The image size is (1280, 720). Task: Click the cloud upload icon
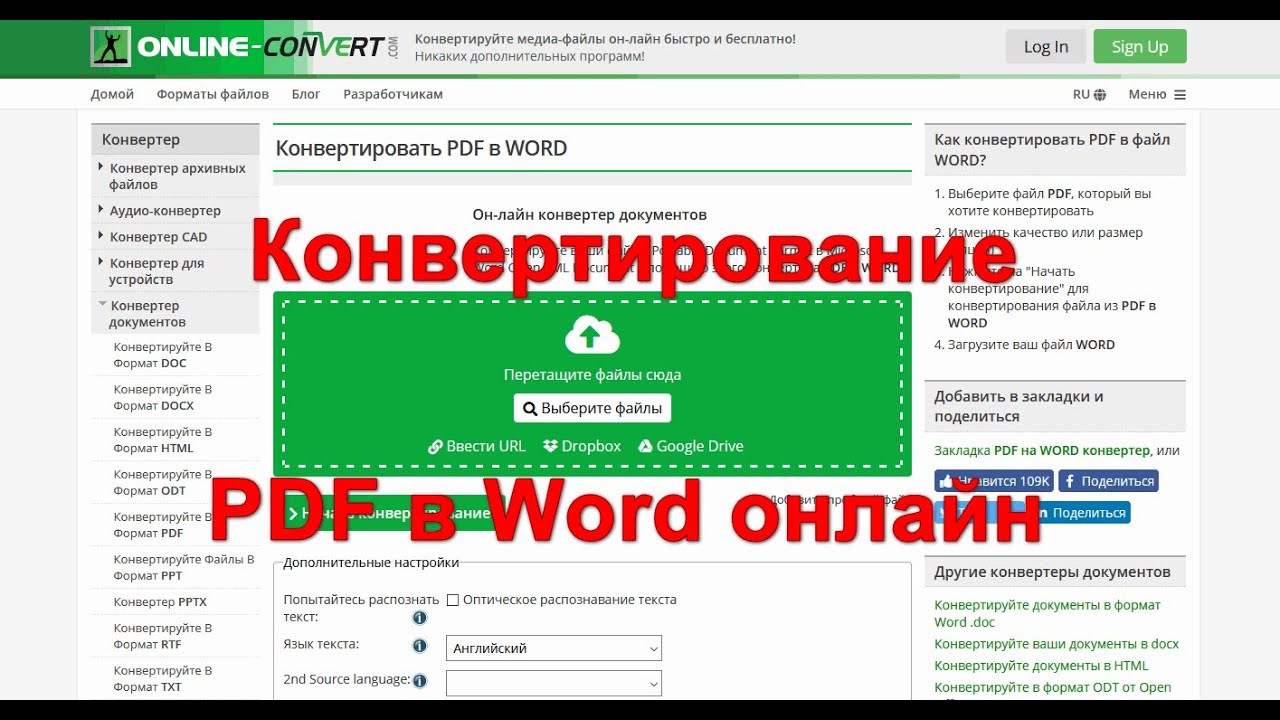(592, 335)
